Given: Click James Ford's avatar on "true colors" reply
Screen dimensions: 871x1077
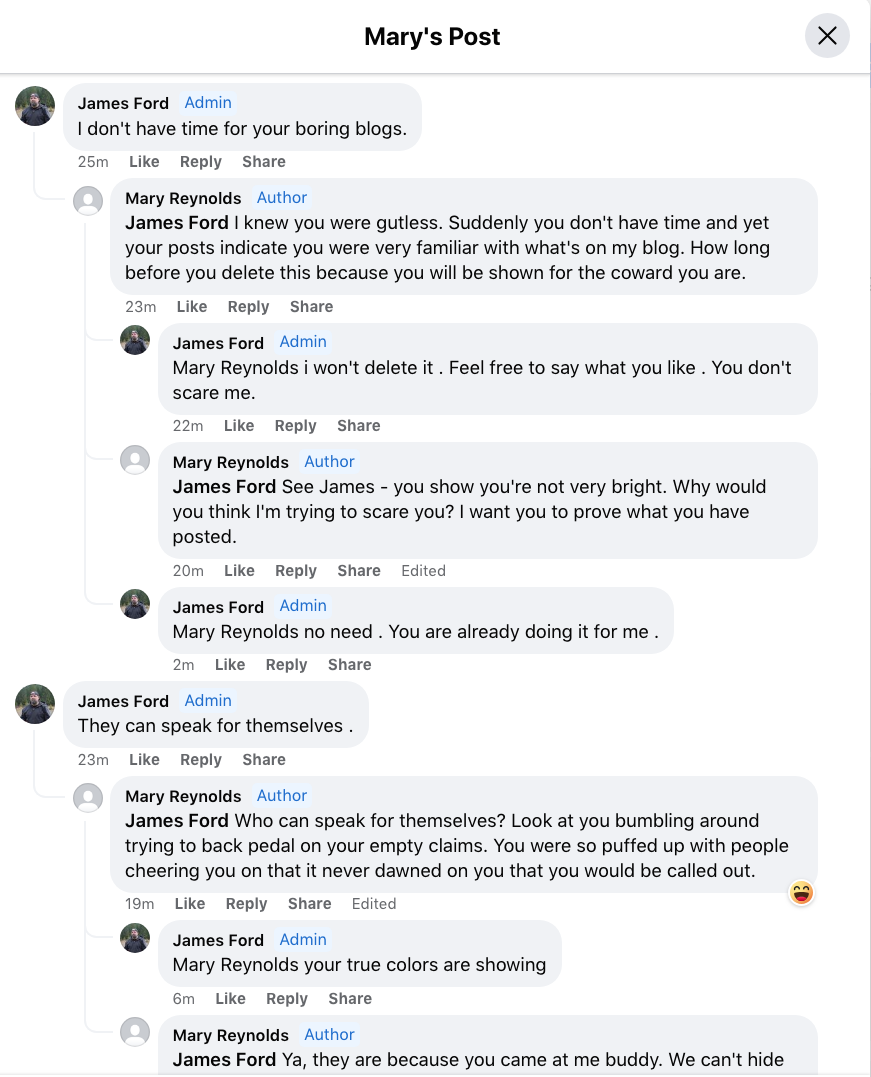Looking at the screenshot, I should coord(135,938).
